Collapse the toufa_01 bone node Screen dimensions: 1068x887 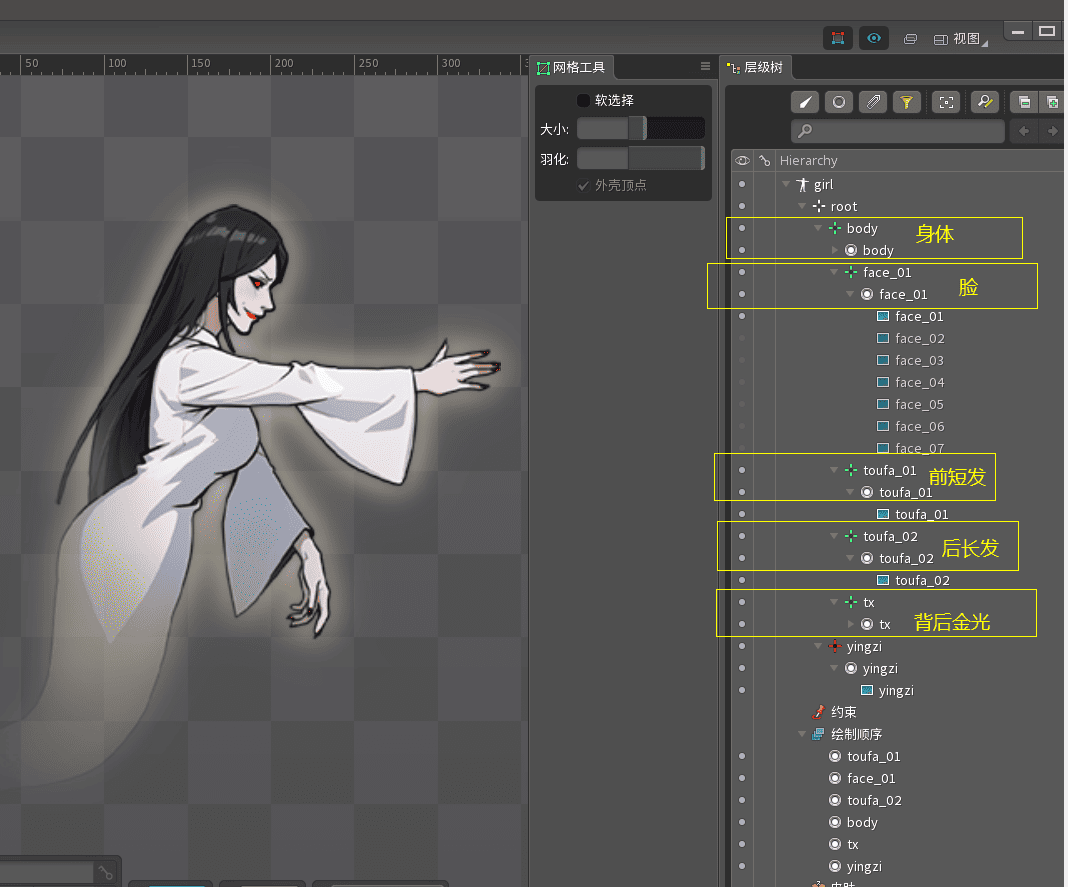(x=834, y=470)
